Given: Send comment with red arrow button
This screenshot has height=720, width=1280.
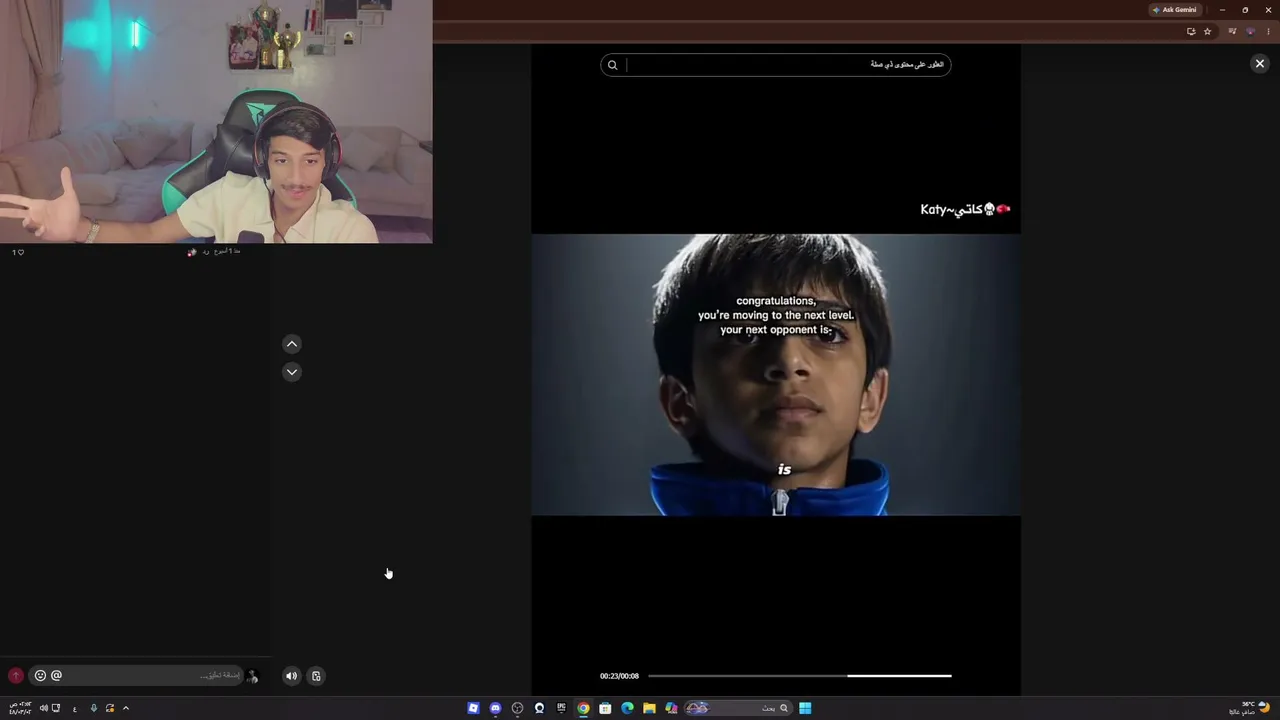Looking at the screenshot, I should 15,676.
